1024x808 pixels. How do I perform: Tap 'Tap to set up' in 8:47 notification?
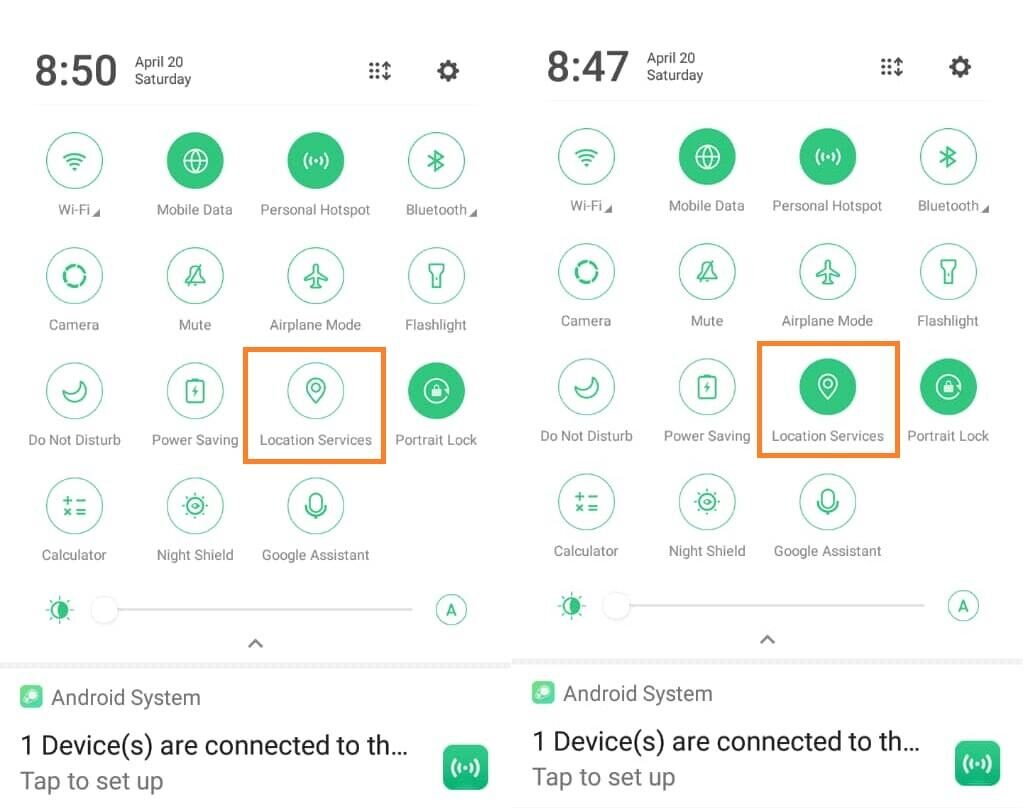[603, 777]
